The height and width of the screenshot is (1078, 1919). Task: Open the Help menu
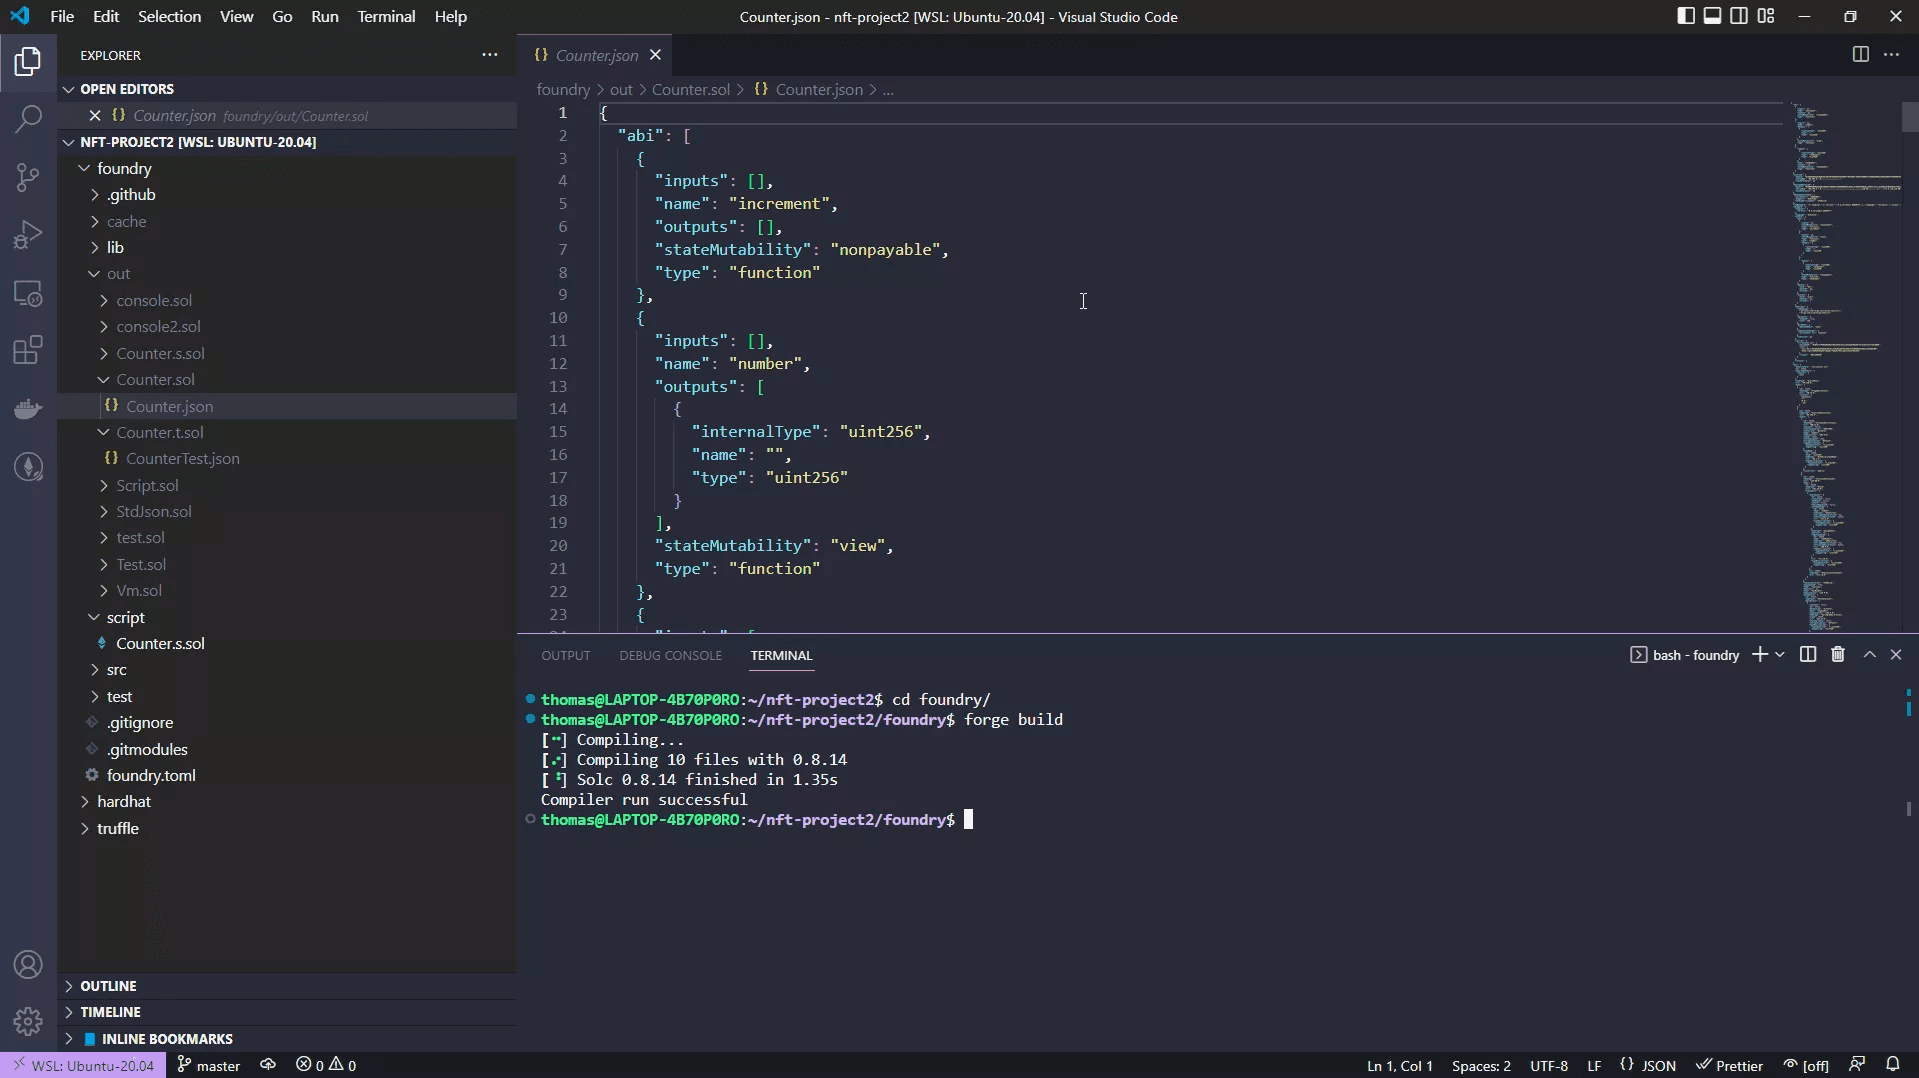tap(451, 16)
